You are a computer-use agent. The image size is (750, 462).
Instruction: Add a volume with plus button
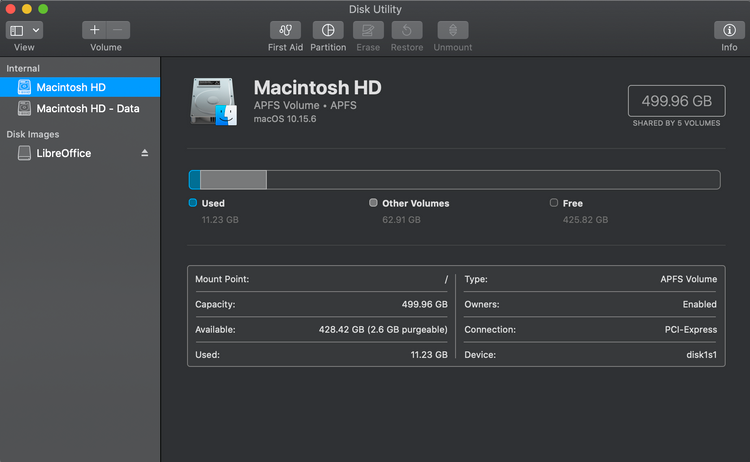(95, 30)
